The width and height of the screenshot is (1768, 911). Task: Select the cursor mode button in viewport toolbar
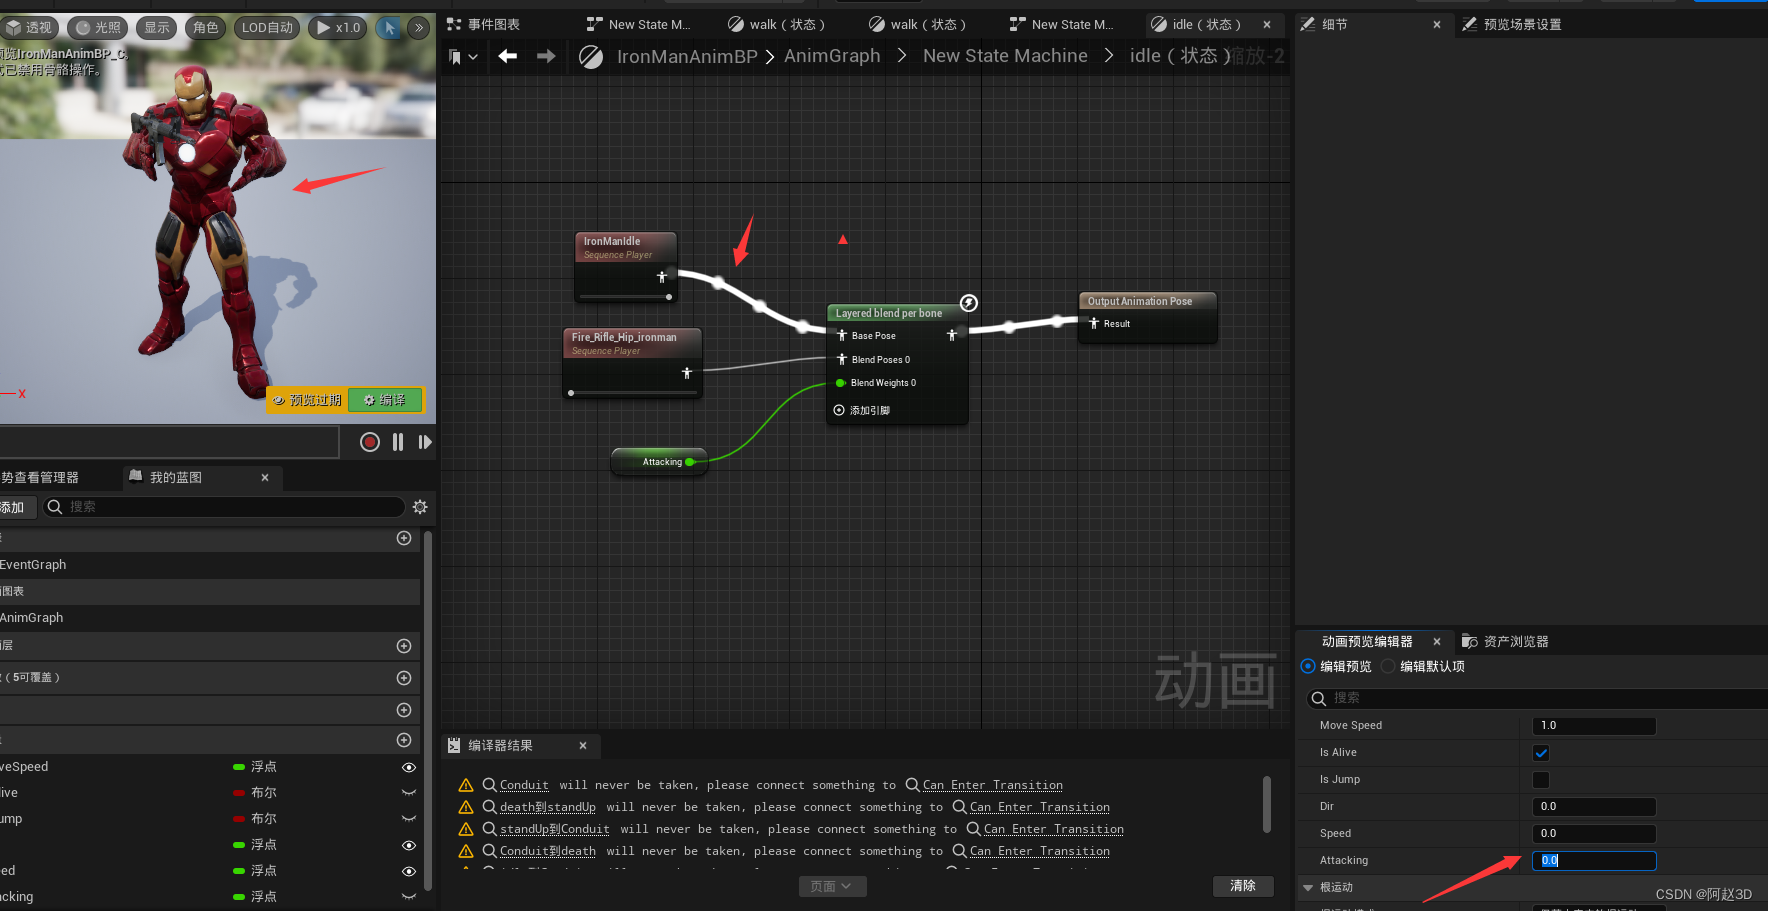pyautogui.click(x=389, y=28)
